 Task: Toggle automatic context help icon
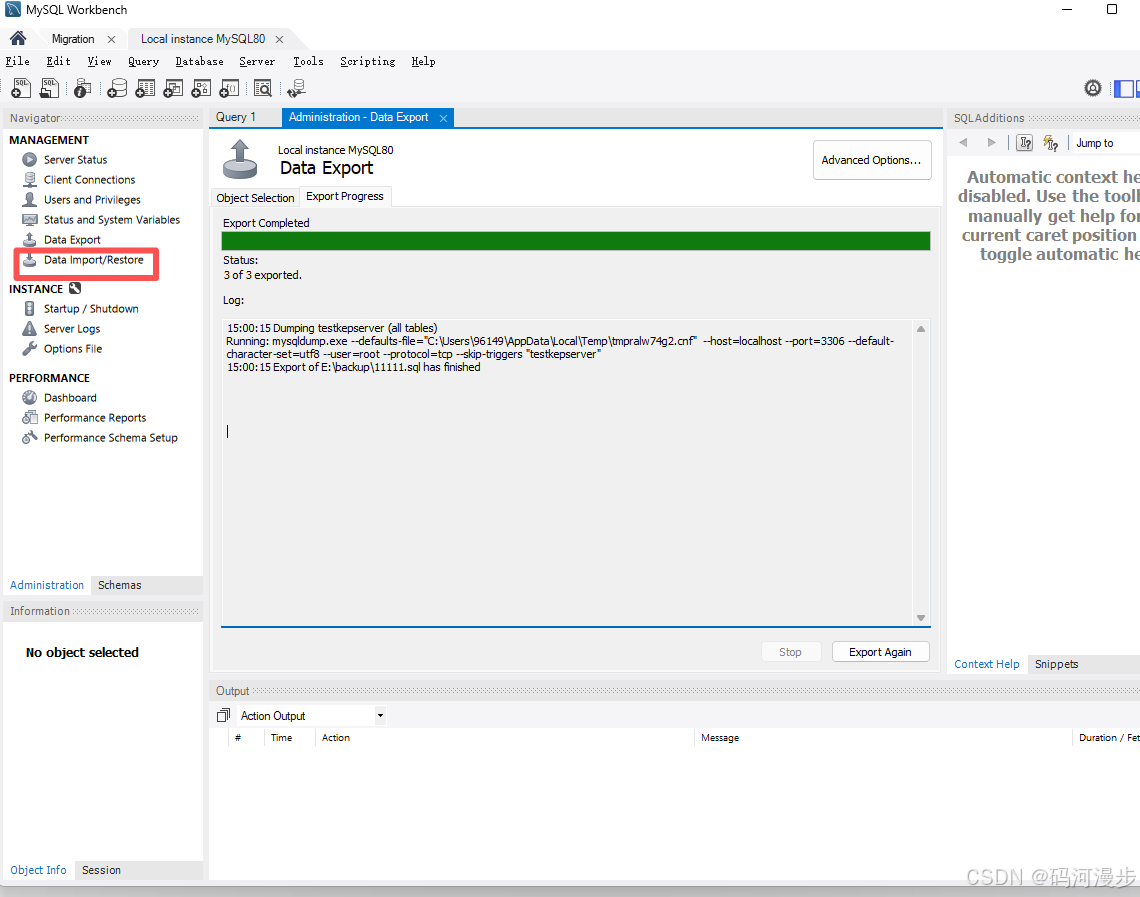click(1051, 142)
